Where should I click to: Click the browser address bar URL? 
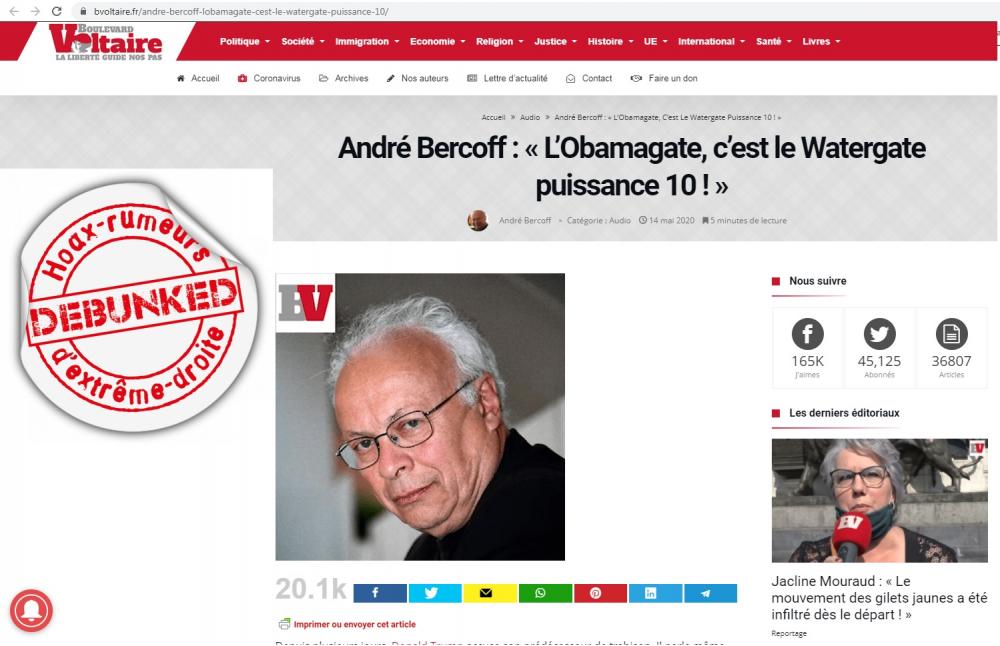coord(241,11)
